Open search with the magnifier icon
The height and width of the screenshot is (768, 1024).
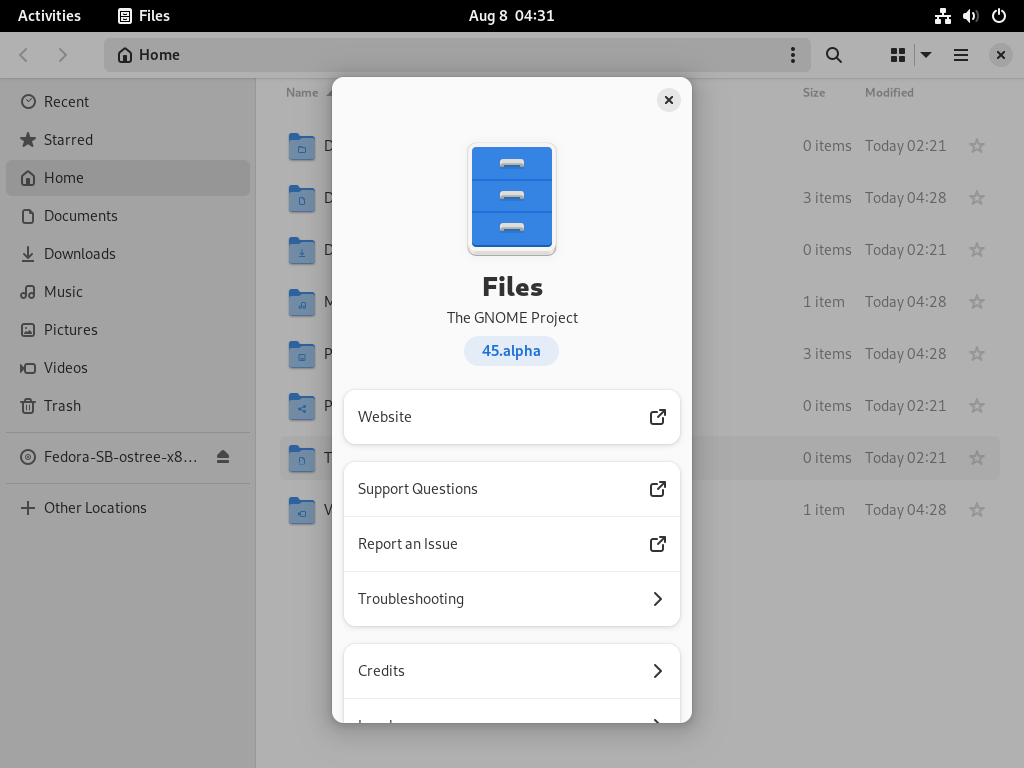(833, 55)
